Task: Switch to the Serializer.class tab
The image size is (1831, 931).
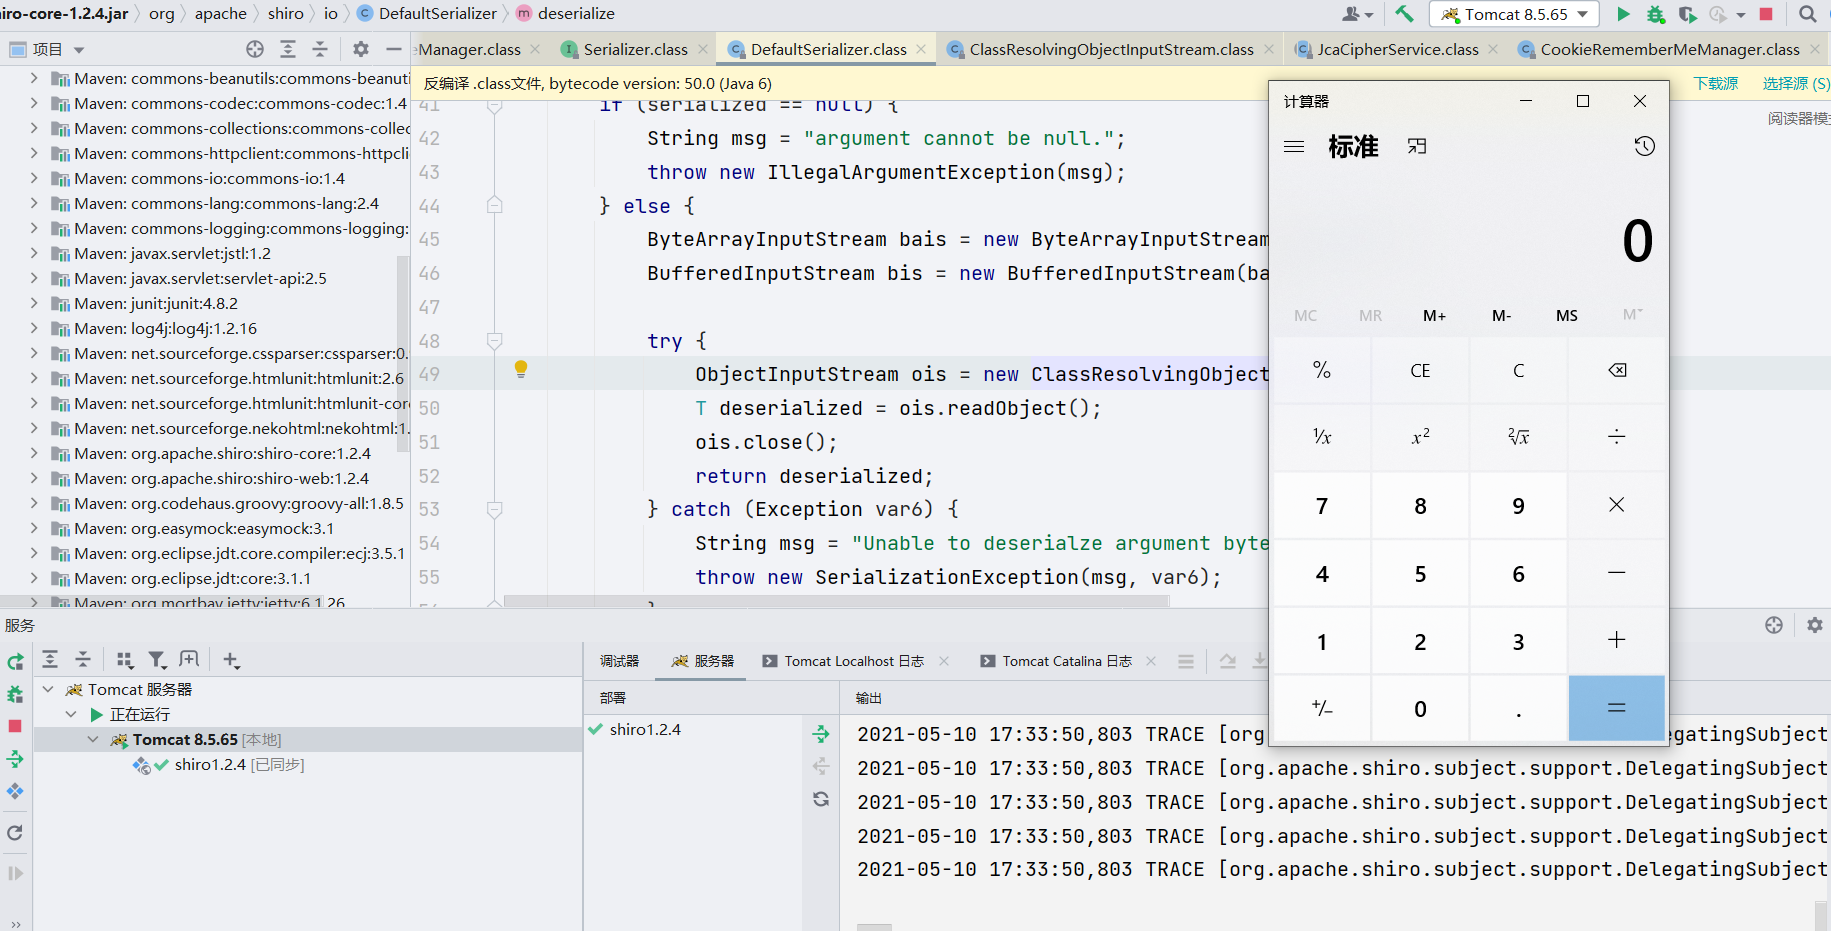Action: click(x=635, y=49)
